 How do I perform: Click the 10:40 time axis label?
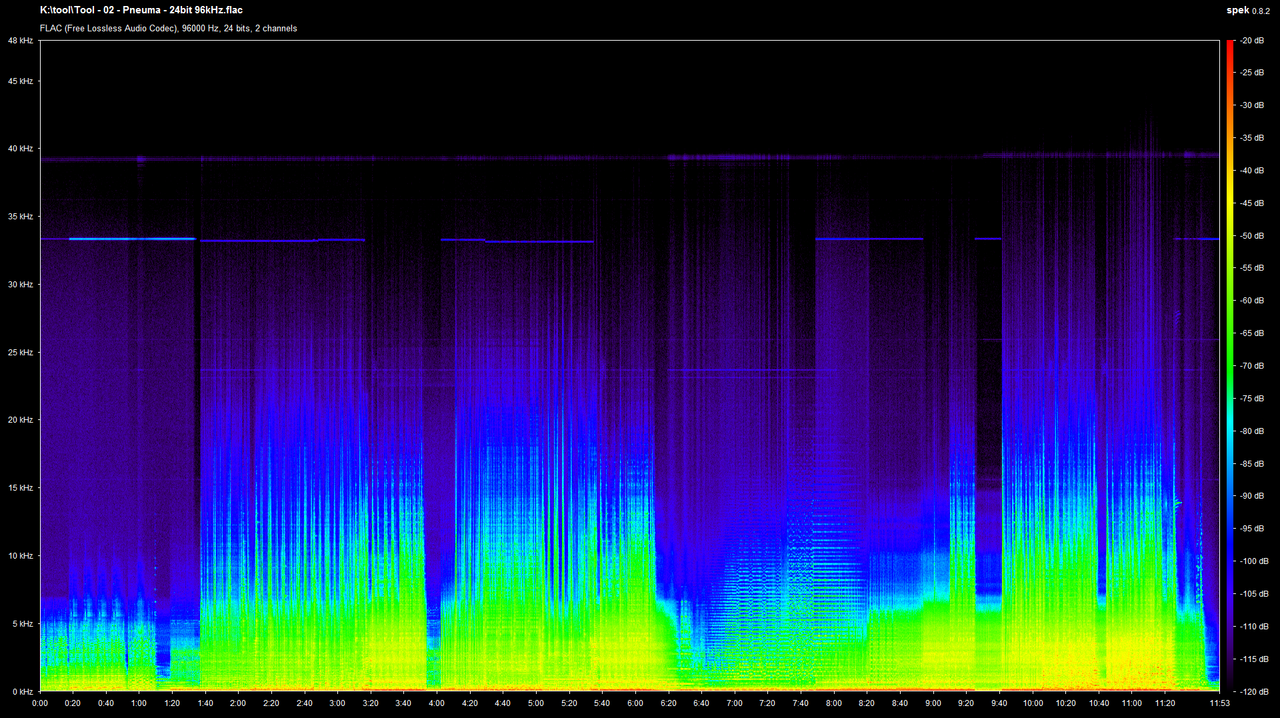(x=1098, y=703)
